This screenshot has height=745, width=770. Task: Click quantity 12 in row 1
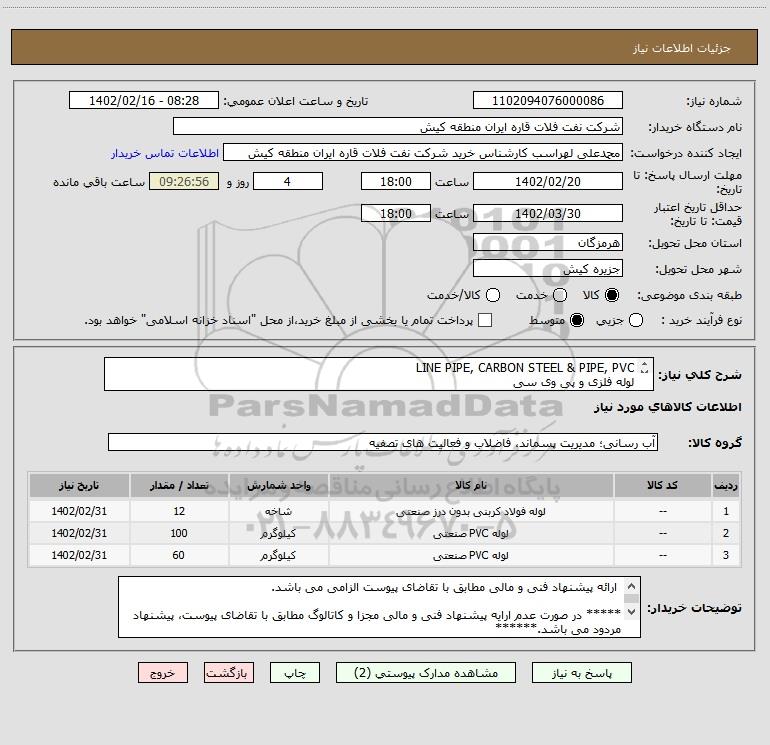tap(179, 511)
